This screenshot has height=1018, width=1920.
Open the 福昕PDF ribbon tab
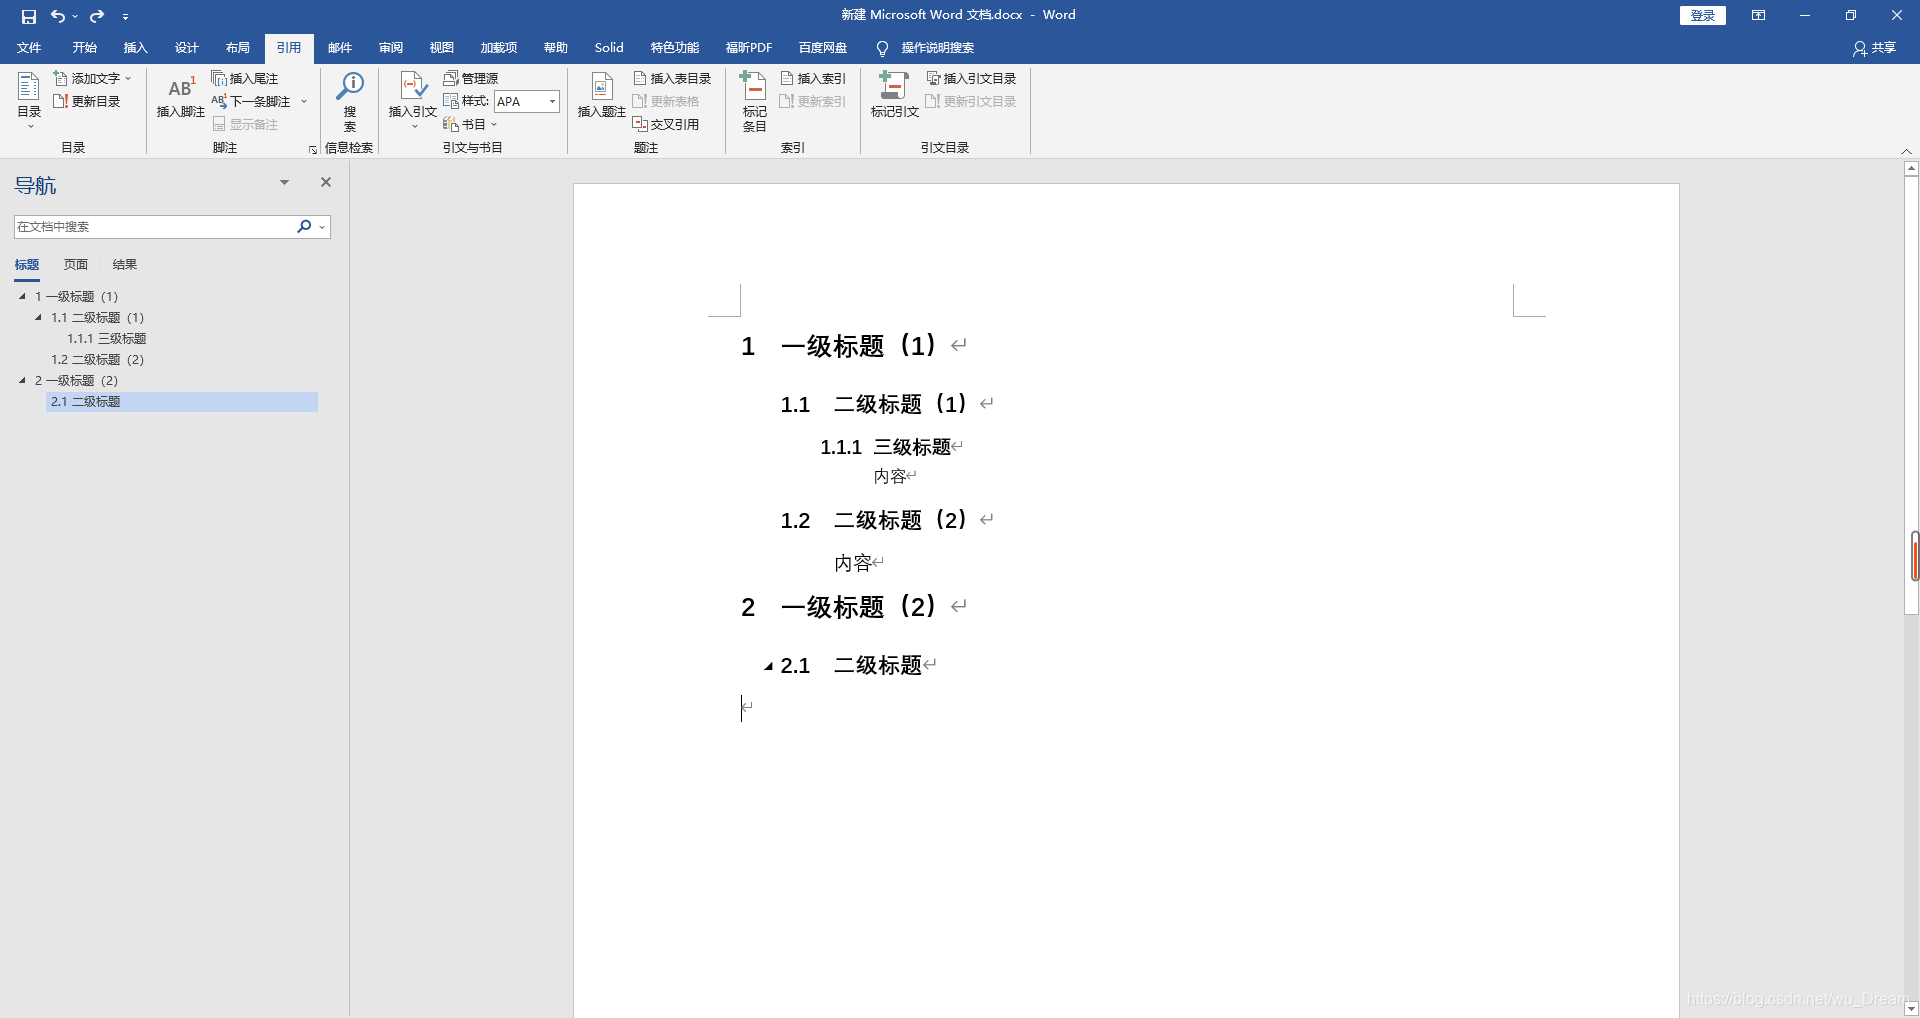point(749,48)
